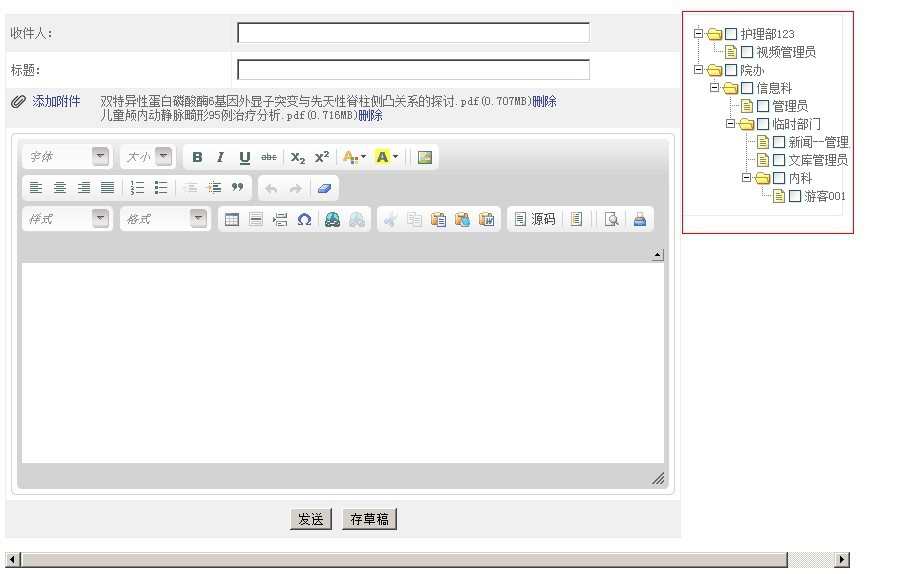
Task: Switch to 源码 source view
Action: pos(535,219)
